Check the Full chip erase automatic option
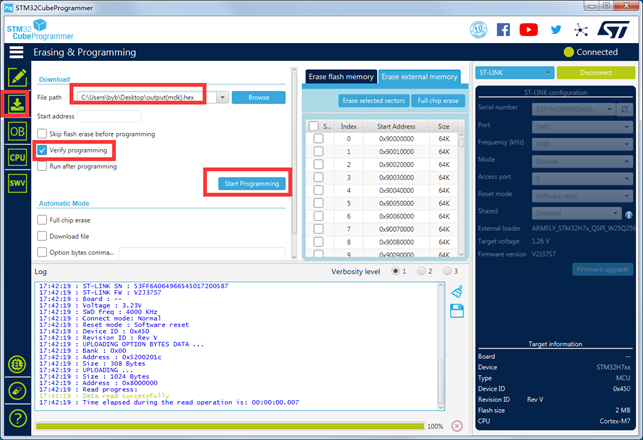This screenshot has width=643, height=440. tap(42, 220)
